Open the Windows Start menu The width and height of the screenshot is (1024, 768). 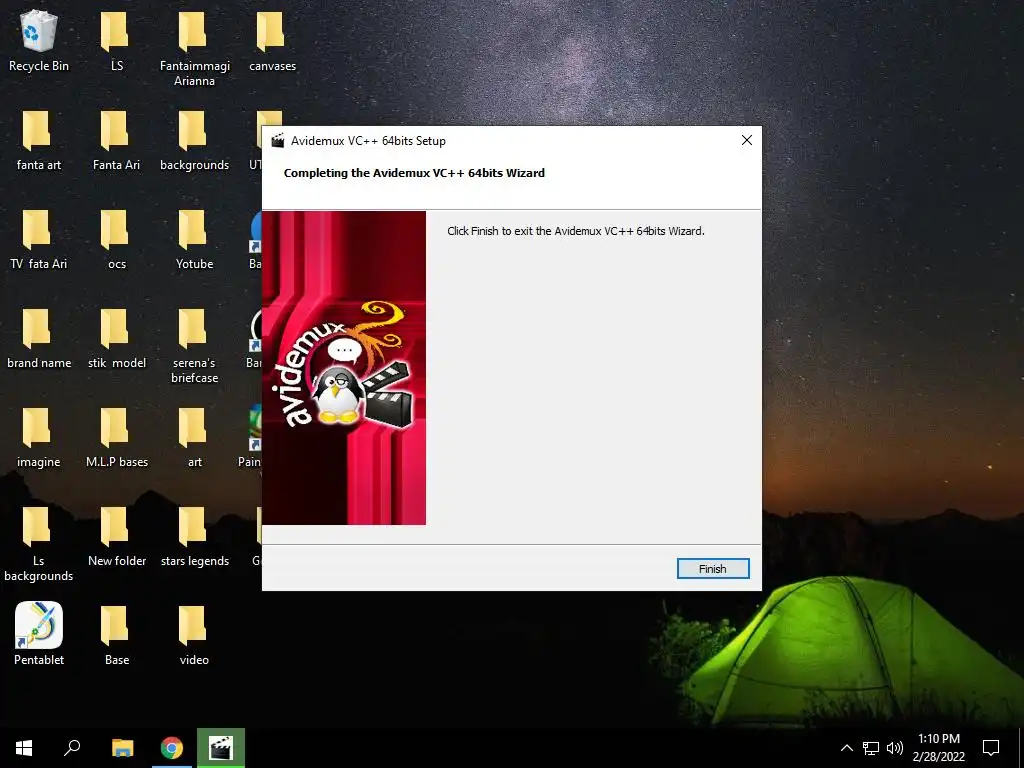24,748
